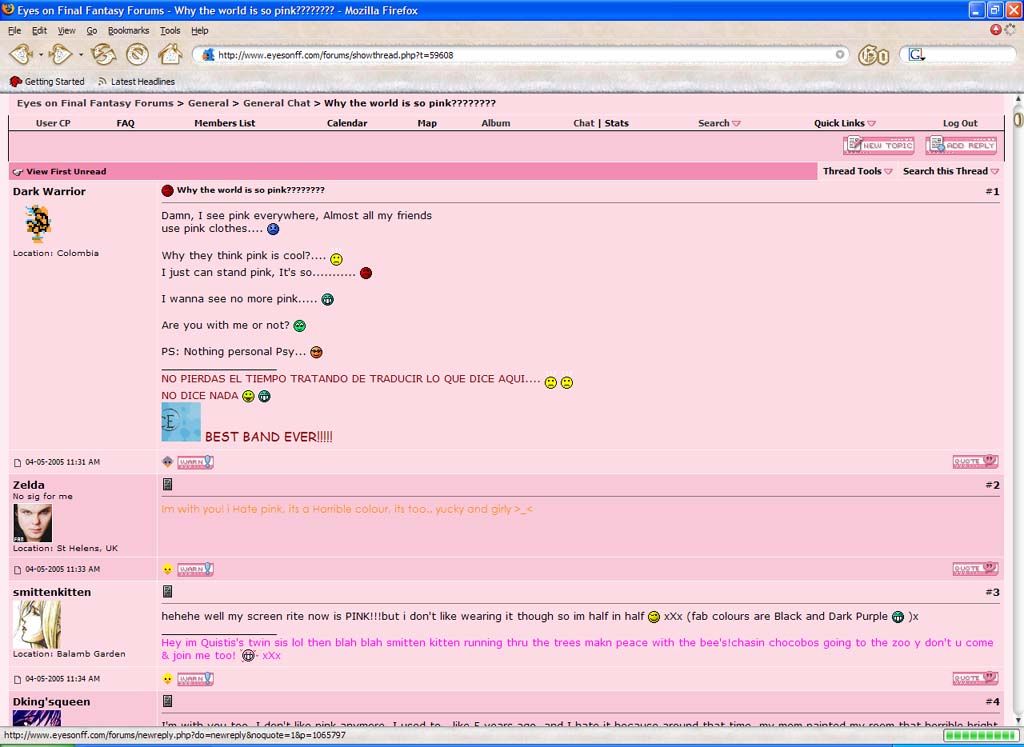Expand the address bar URL history dropdown

840,55
